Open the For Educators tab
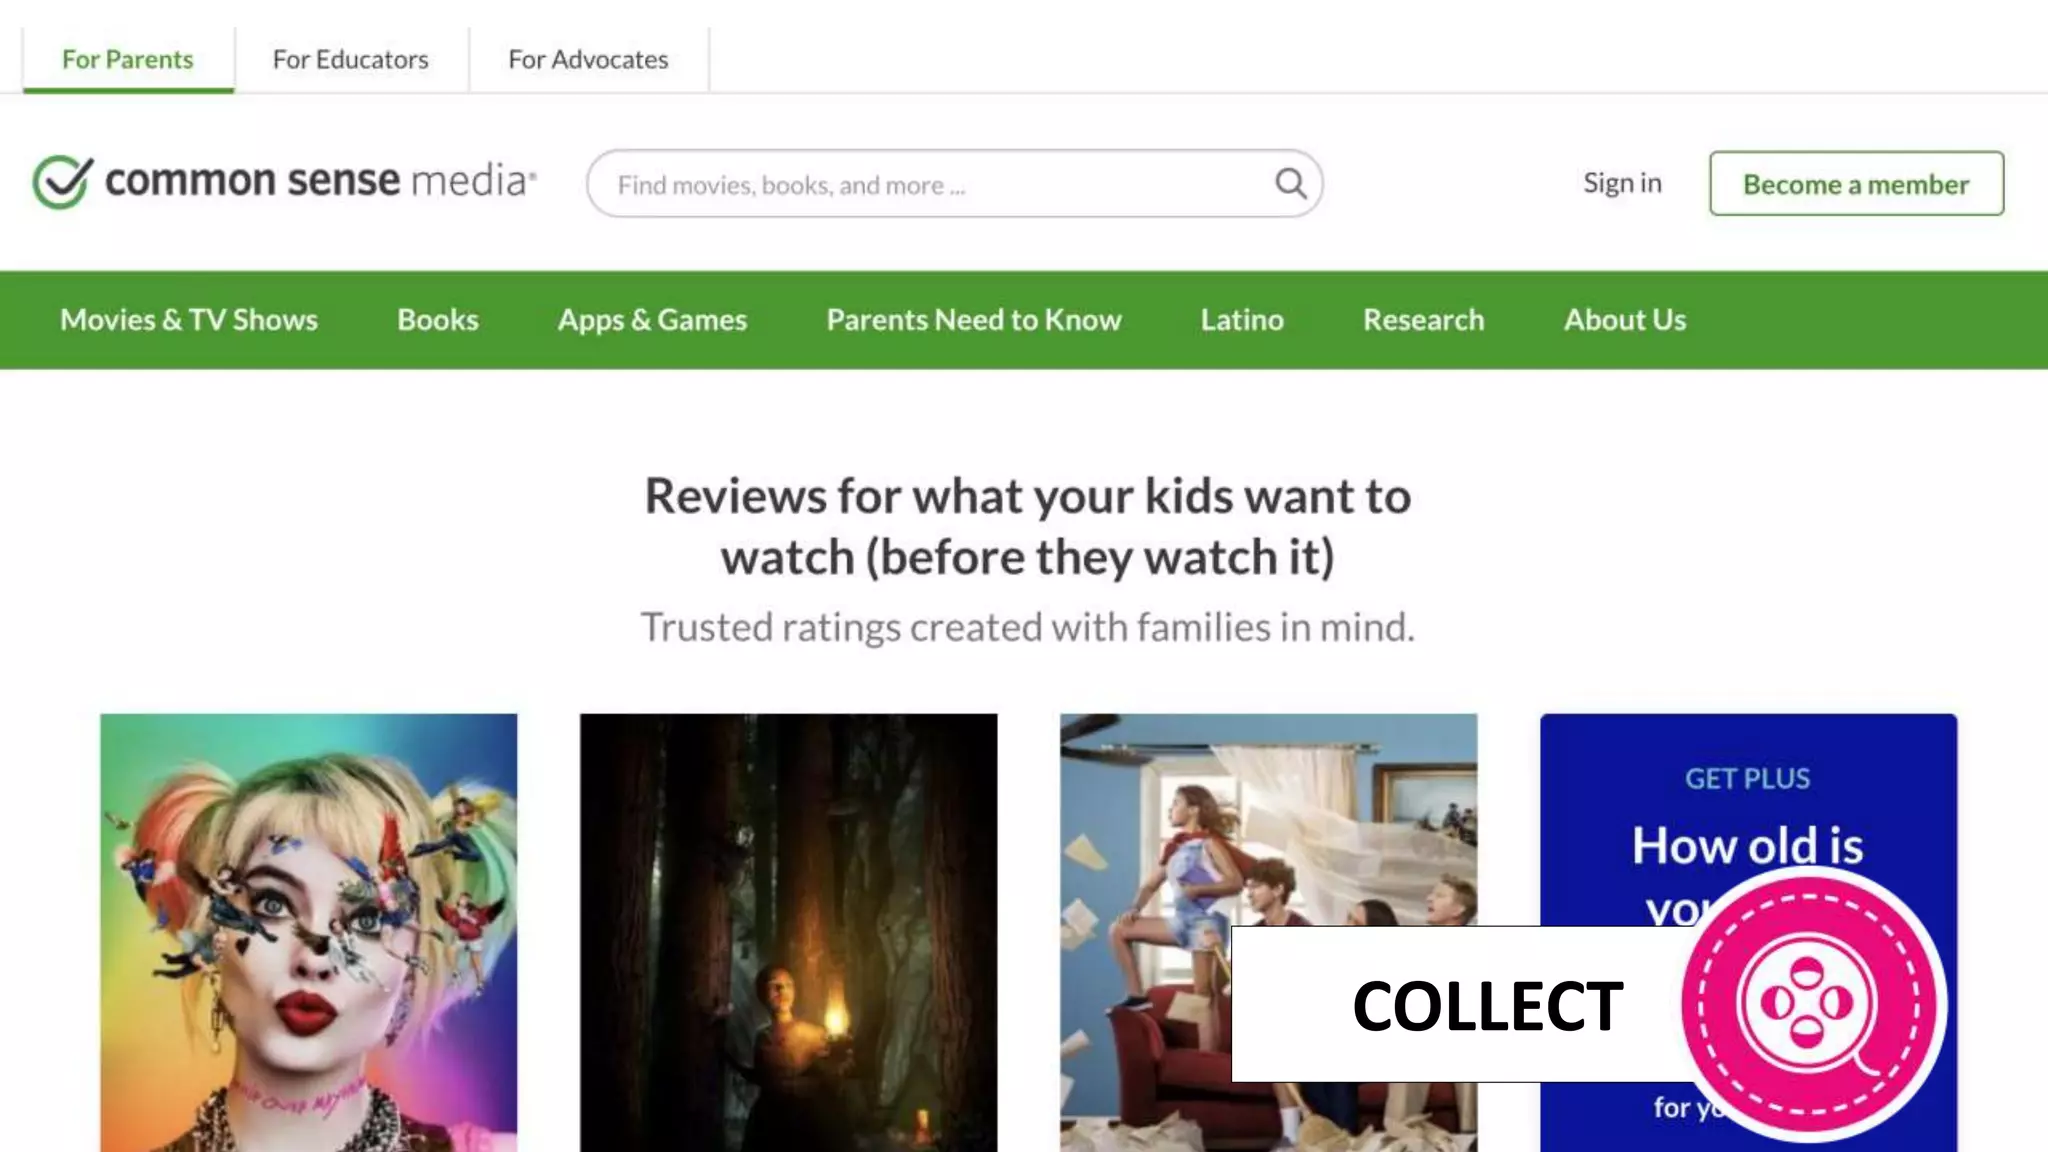This screenshot has width=2048, height=1152. tap(351, 60)
